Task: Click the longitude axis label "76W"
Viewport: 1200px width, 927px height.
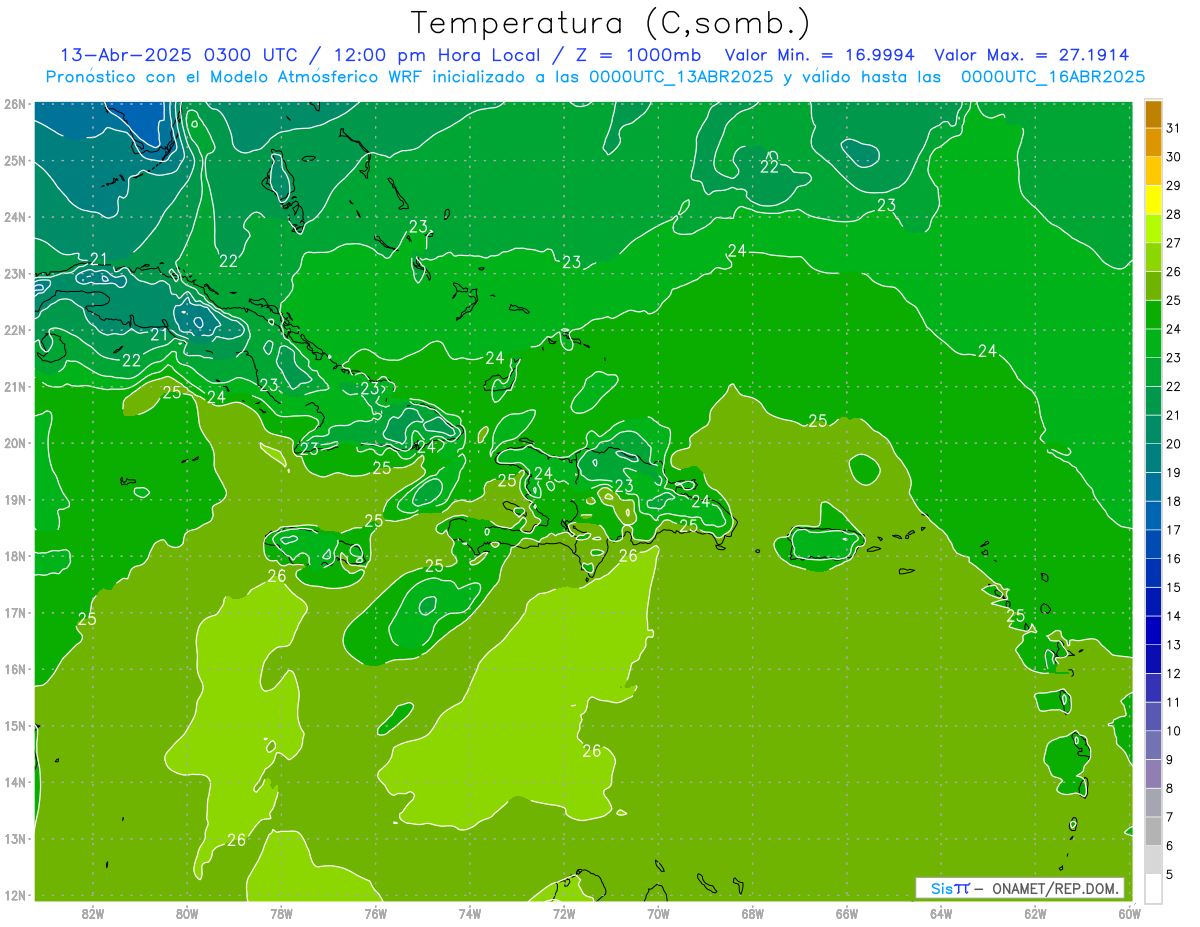Action: click(375, 912)
